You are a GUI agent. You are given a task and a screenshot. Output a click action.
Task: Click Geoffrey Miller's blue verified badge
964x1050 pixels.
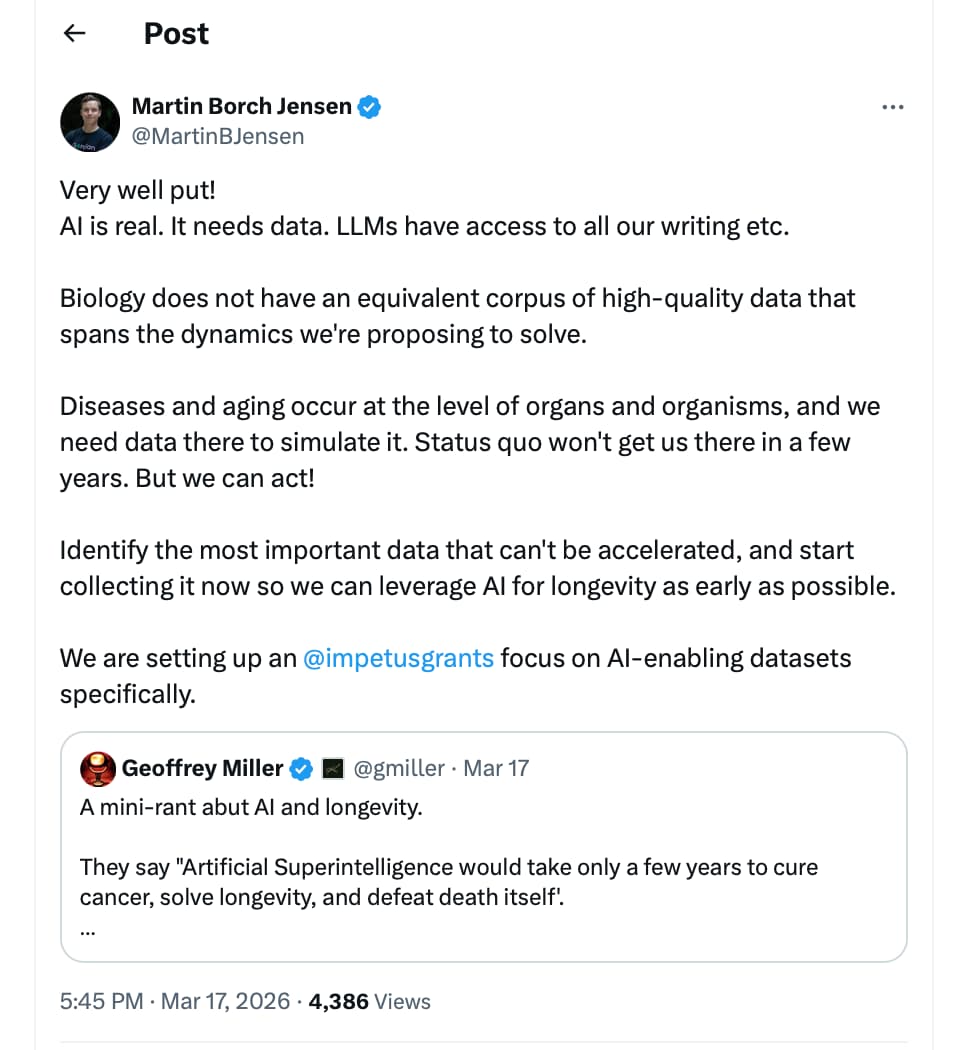[x=301, y=769]
